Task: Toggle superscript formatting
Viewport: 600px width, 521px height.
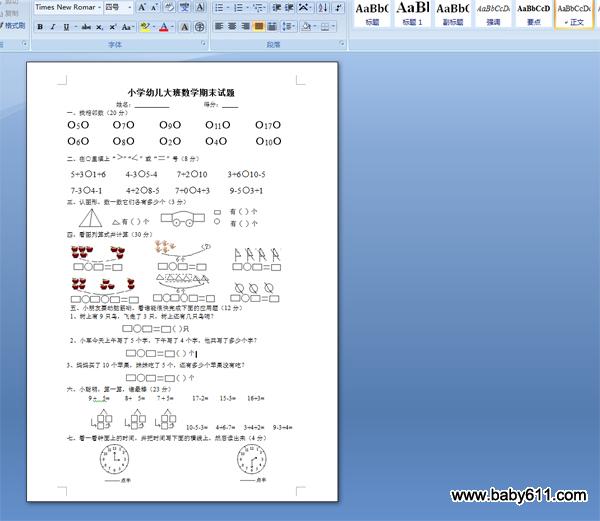Action: tap(111, 27)
